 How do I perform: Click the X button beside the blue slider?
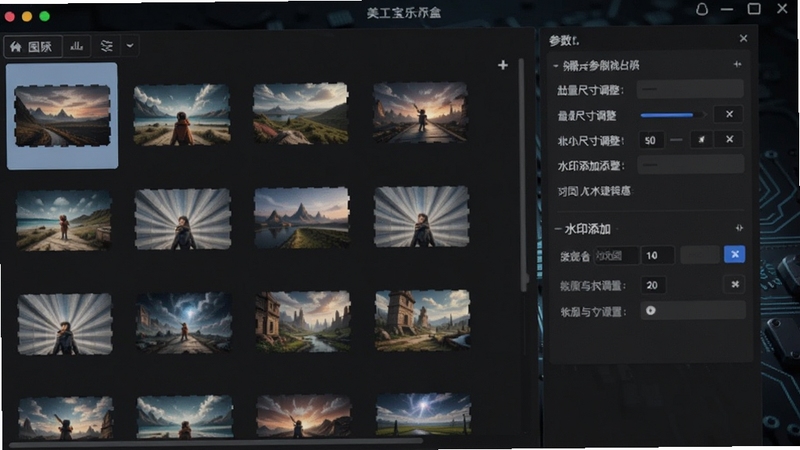[729, 114]
